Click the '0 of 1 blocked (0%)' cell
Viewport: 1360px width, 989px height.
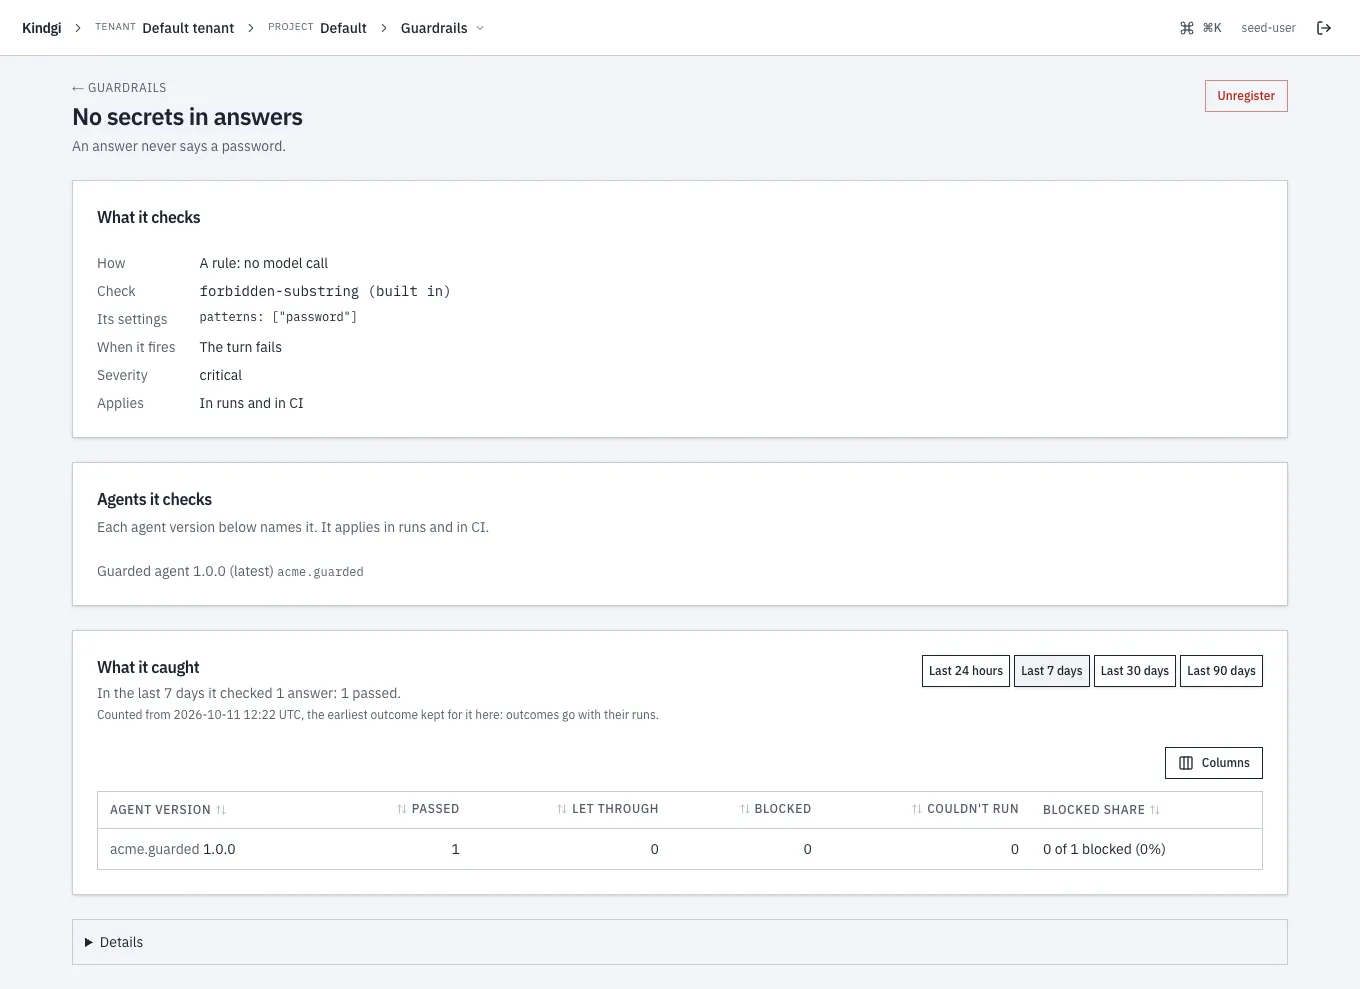[x=1104, y=849]
